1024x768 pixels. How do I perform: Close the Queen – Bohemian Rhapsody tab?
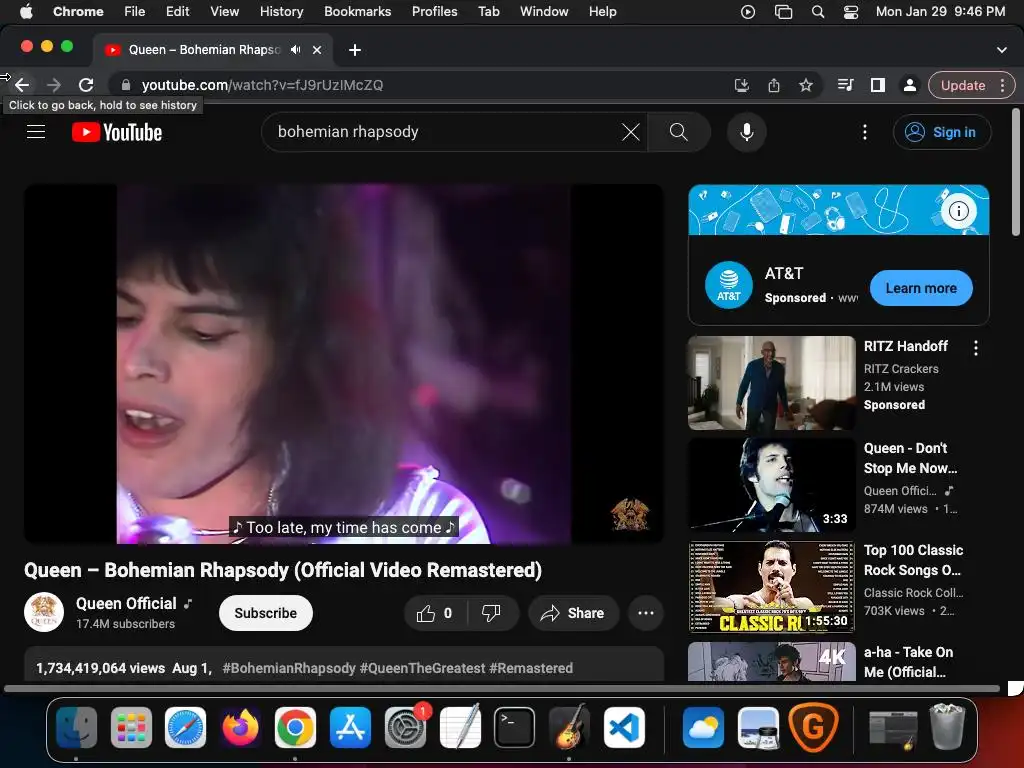coord(317,50)
